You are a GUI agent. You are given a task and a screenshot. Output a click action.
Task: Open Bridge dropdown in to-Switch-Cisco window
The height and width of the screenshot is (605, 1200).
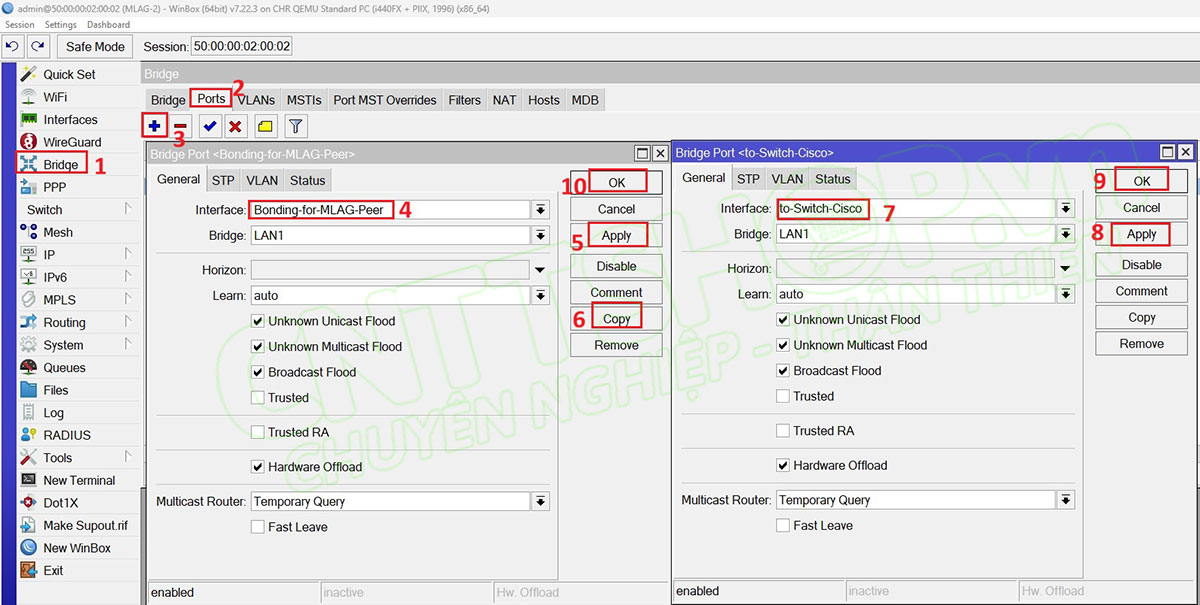(1066, 233)
